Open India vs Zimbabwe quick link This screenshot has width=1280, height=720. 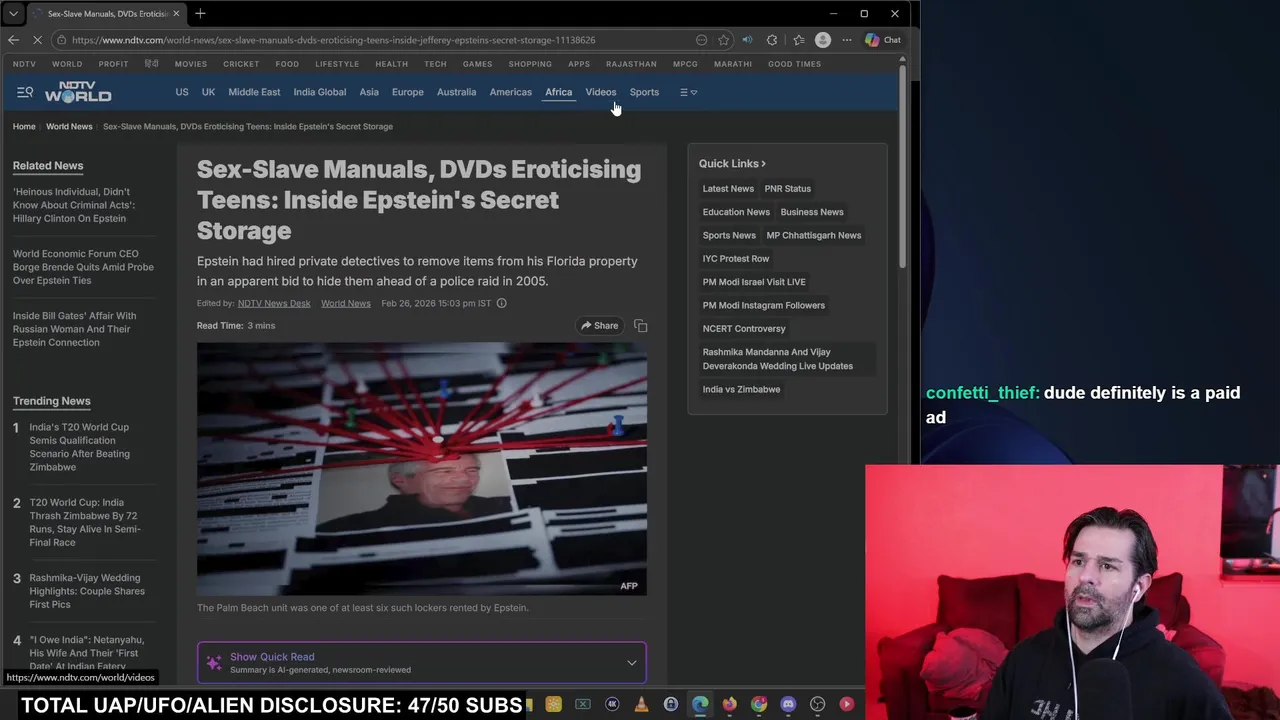coord(741,389)
